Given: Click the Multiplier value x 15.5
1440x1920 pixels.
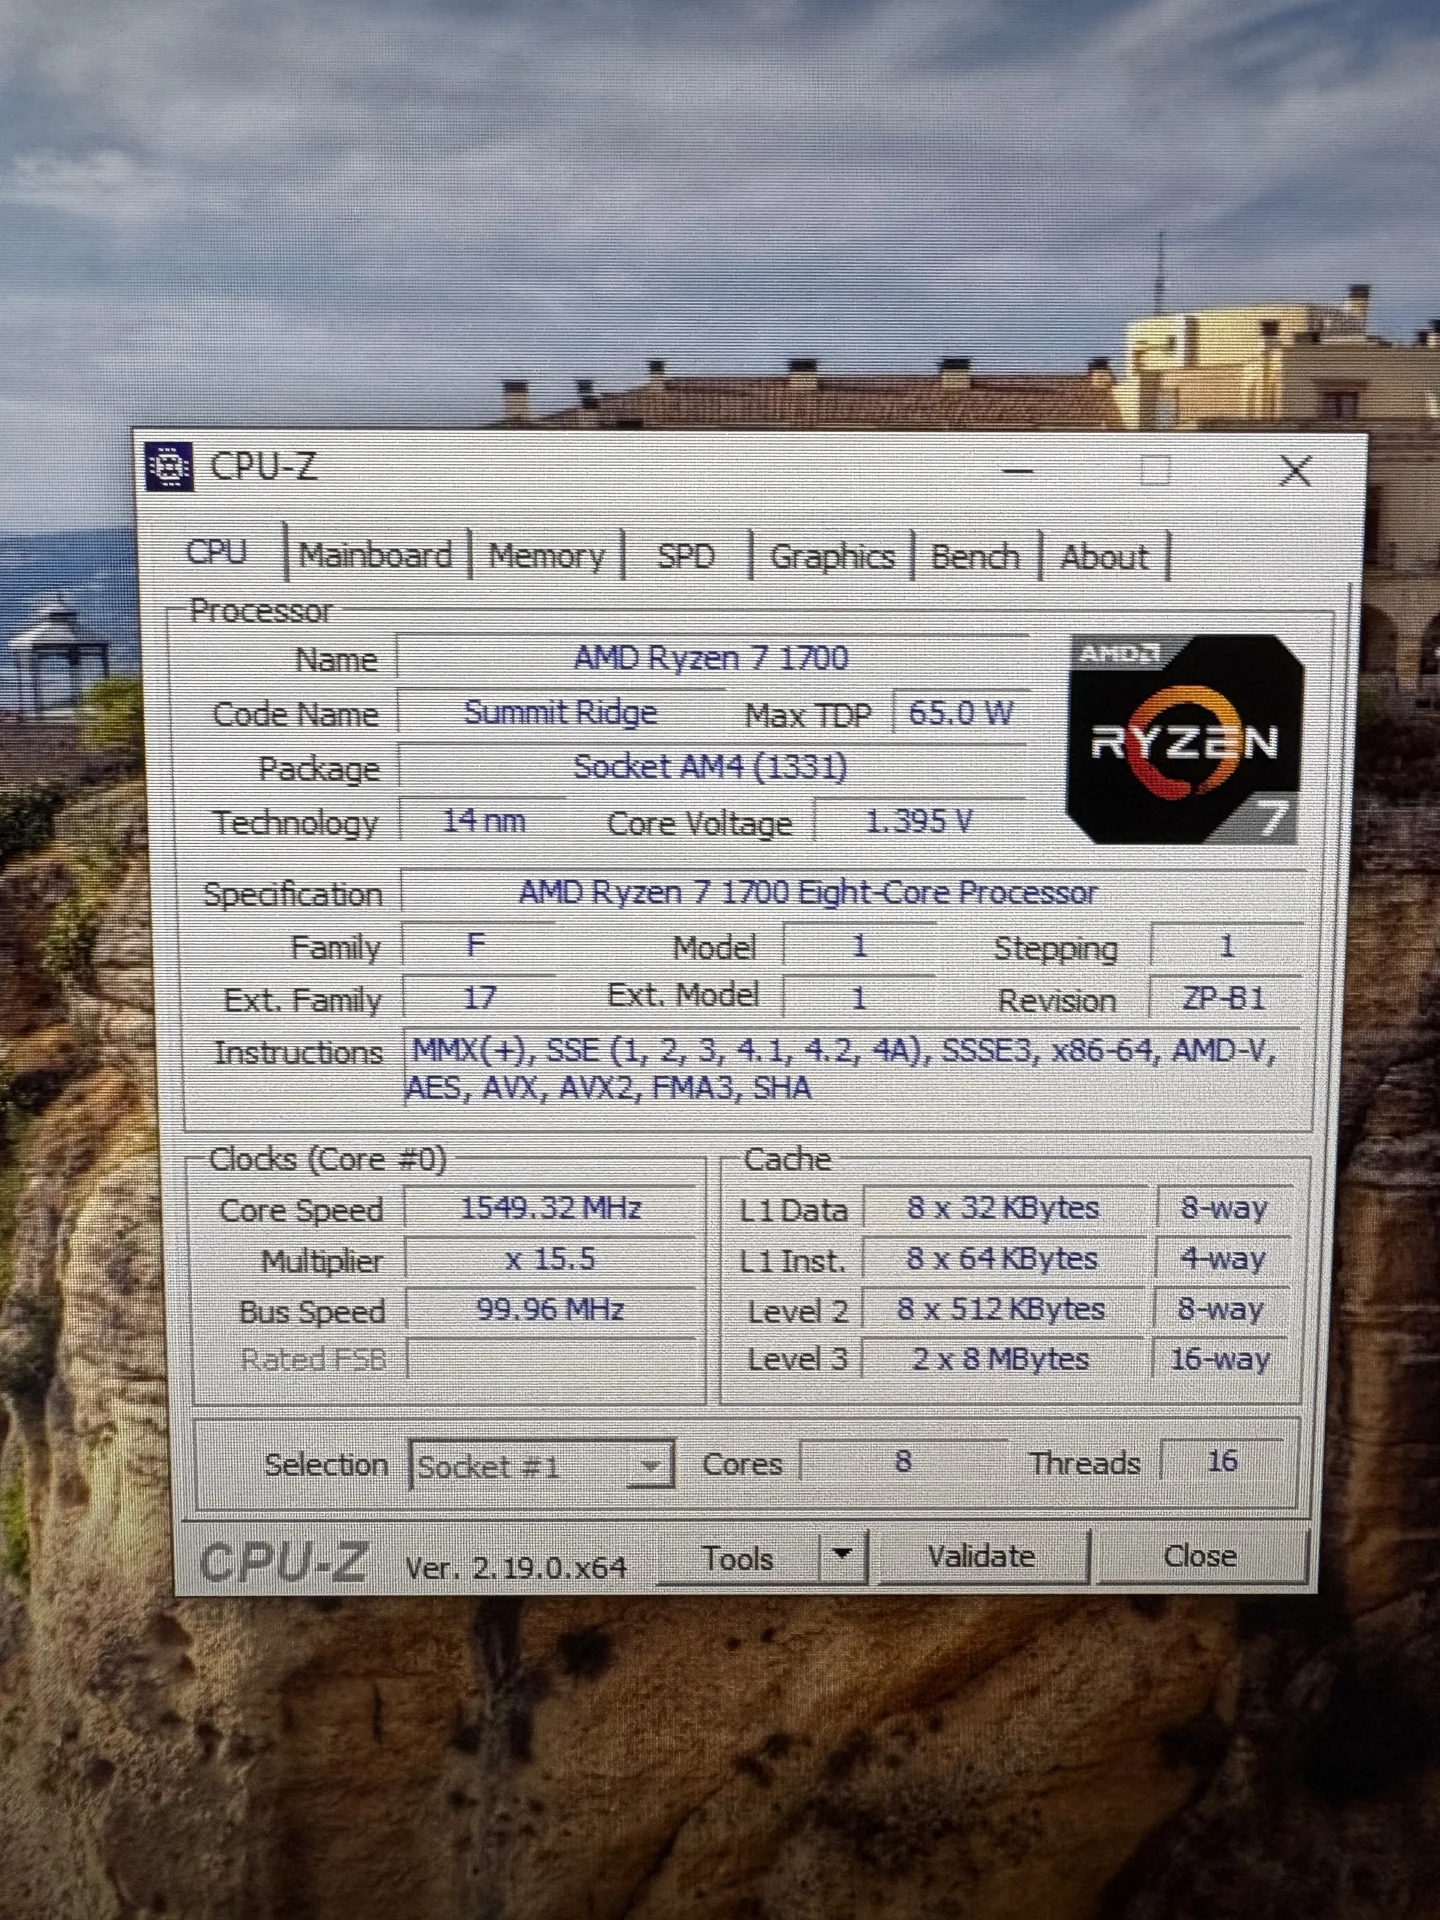Looking at the screenshot, I should [551, 1258].
